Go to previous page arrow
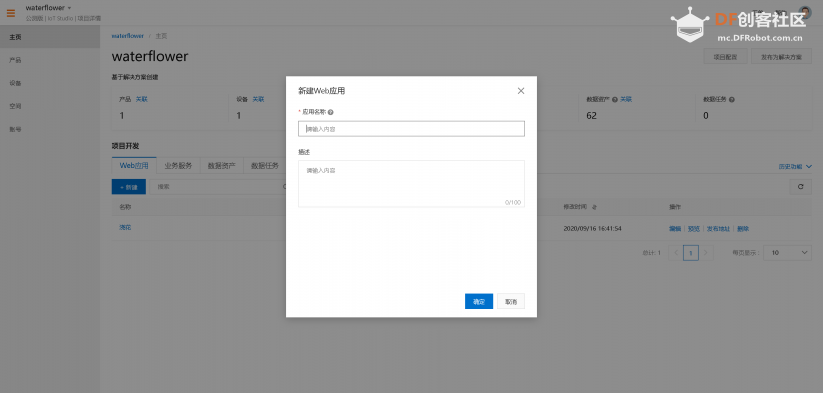 pos(676,253)
